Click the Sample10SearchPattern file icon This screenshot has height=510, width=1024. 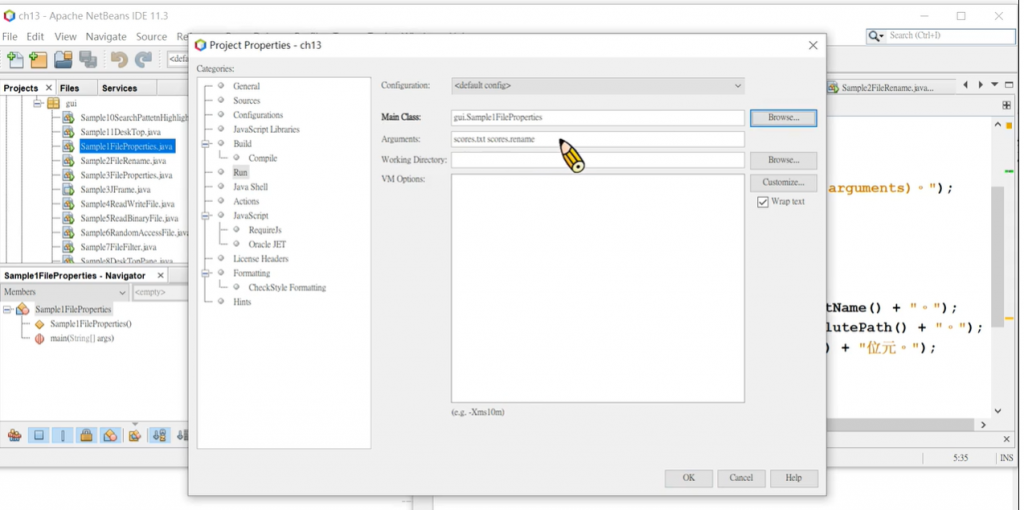(68, 118)
